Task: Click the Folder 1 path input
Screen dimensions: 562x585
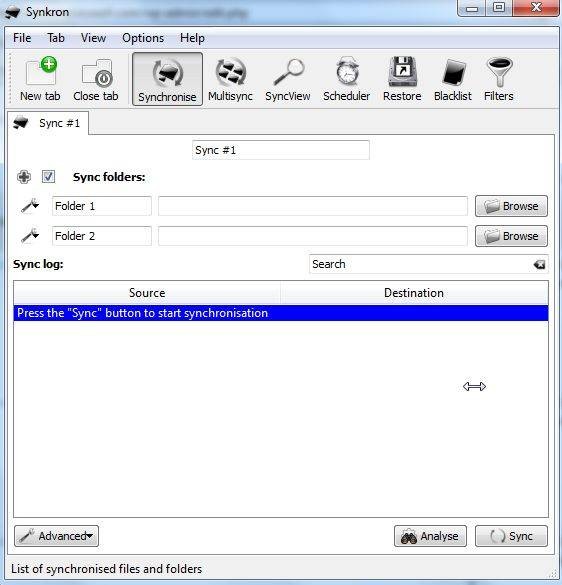Action: [313, 206]
